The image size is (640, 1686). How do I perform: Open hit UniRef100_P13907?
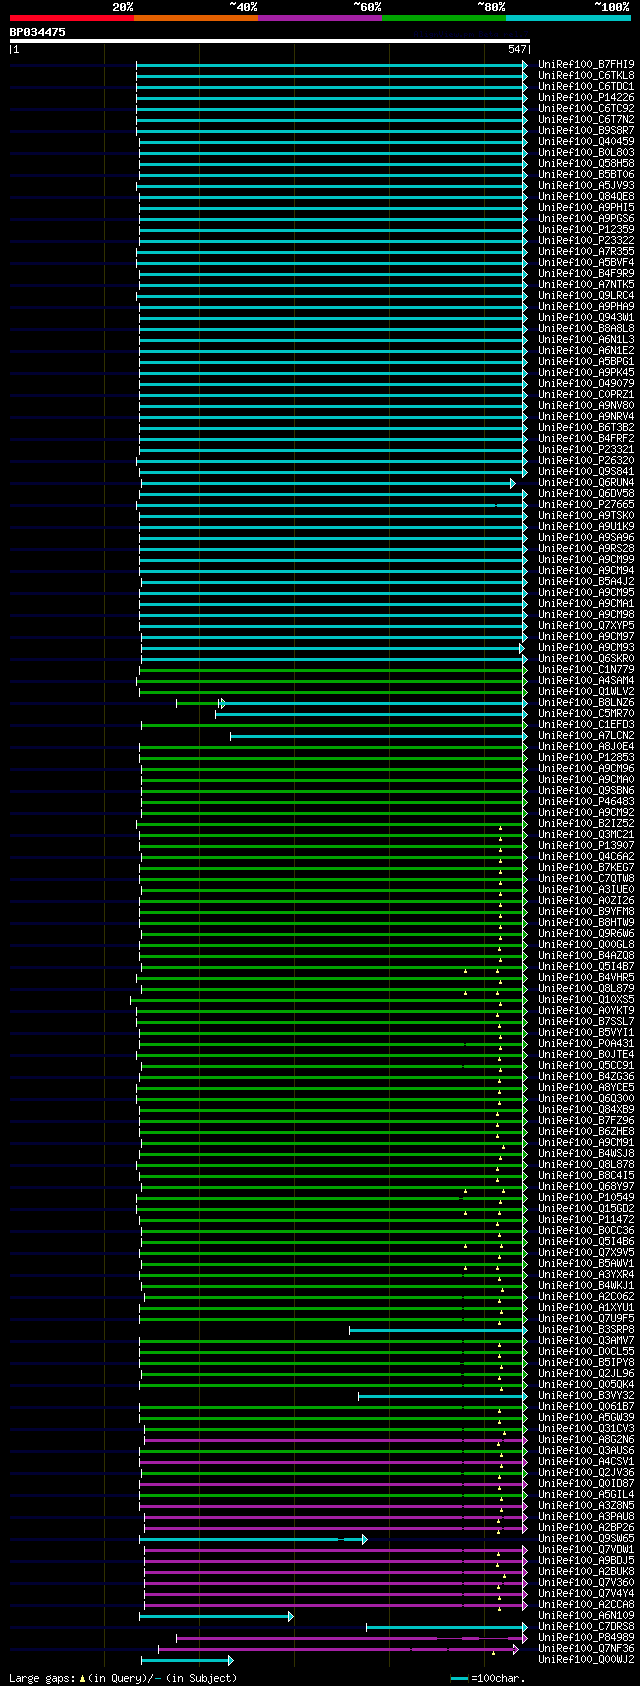click(586, 845)
